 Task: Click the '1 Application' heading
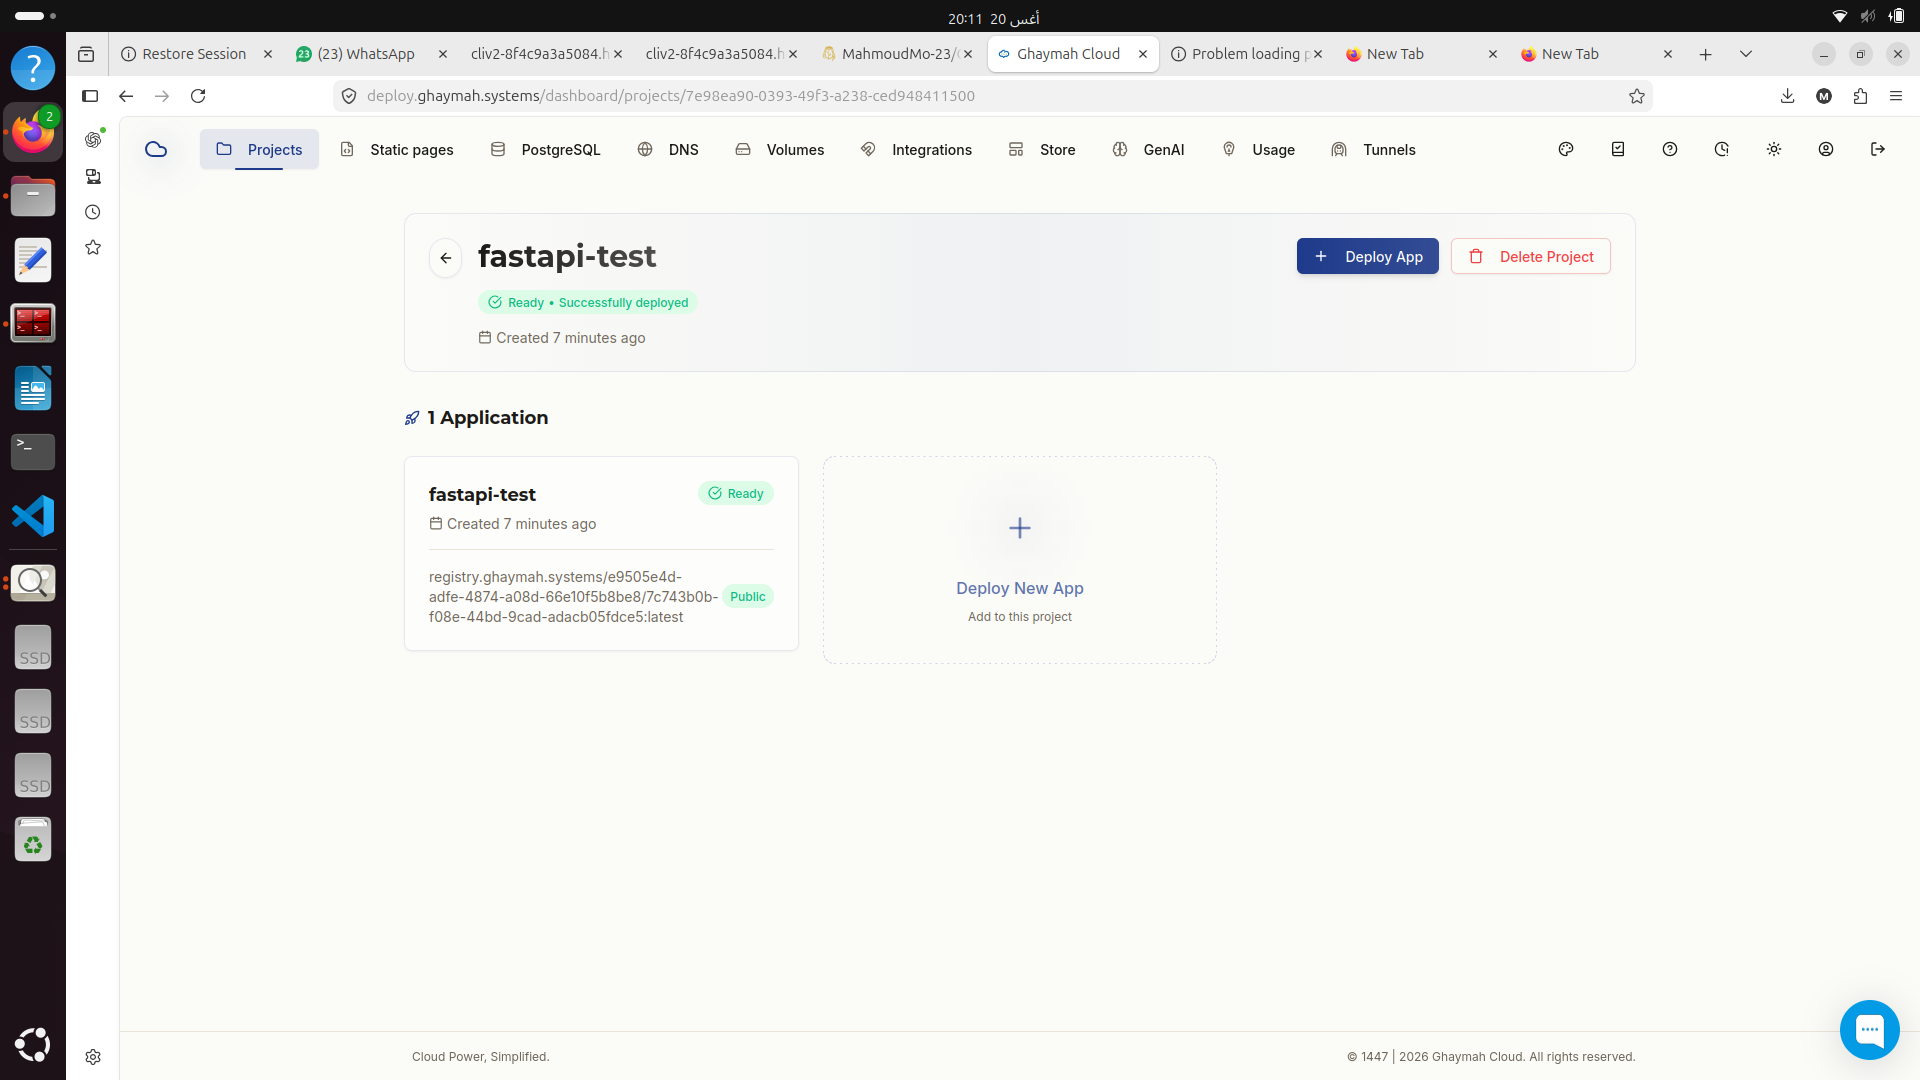click(488, 418)
